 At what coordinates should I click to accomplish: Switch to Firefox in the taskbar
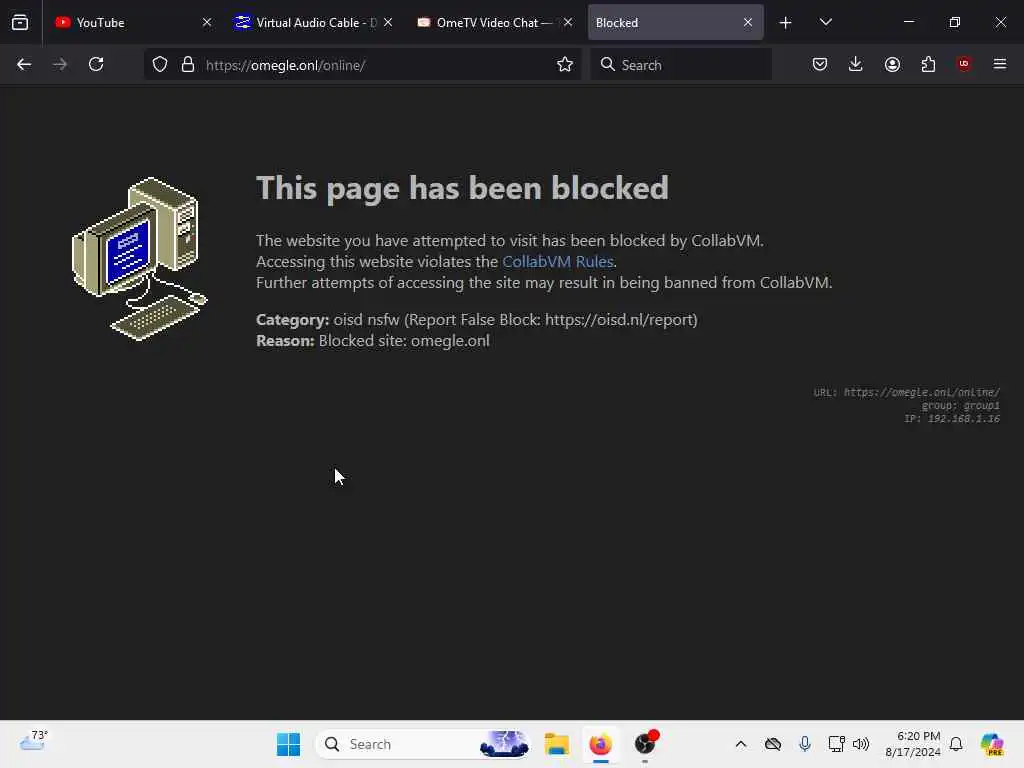[600, 744]
